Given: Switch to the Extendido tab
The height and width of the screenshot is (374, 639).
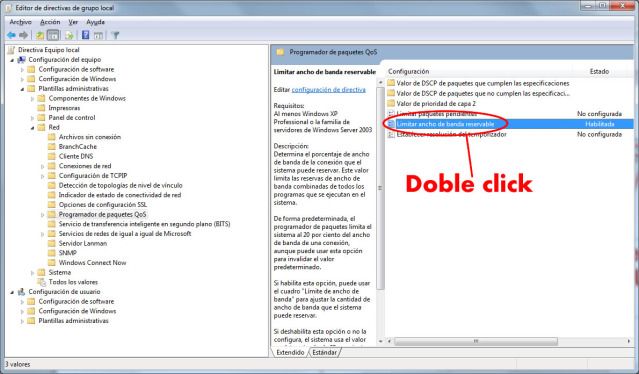Looking at the screenshot, I should 290,352.
